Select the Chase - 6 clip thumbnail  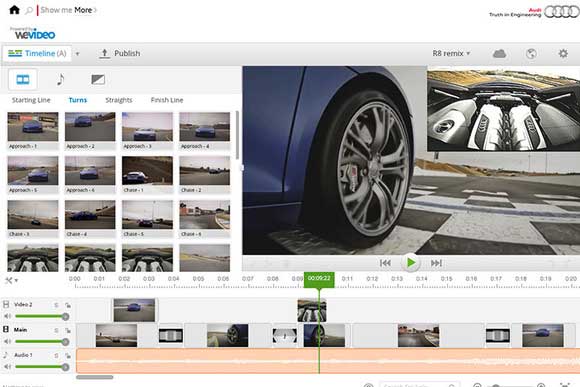pos(205,215)
